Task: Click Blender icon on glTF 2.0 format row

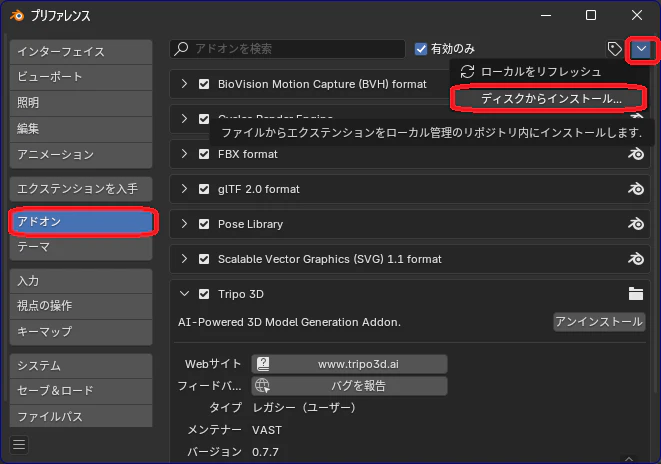Action: point(636,189)
